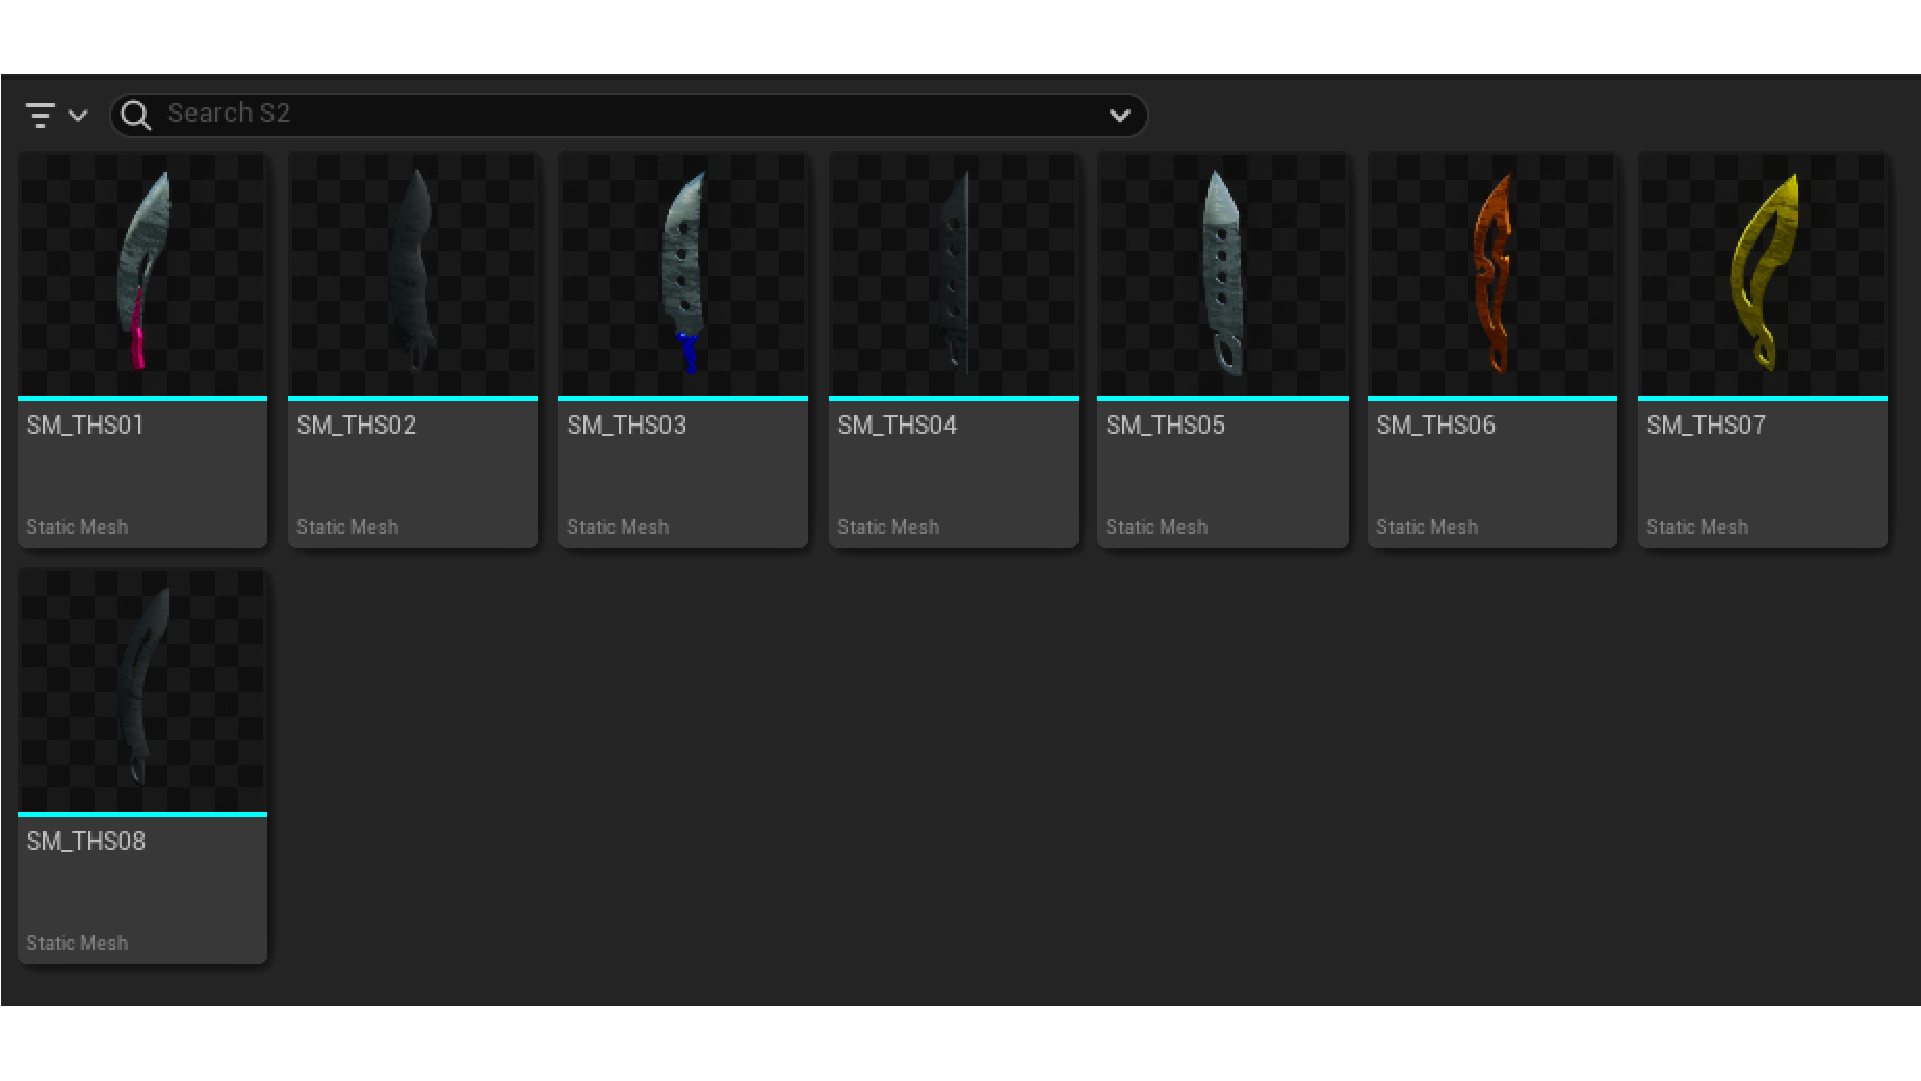Open the filter options icon
This screenshot has width=1921, height=1081.
(x=40, y=115)
